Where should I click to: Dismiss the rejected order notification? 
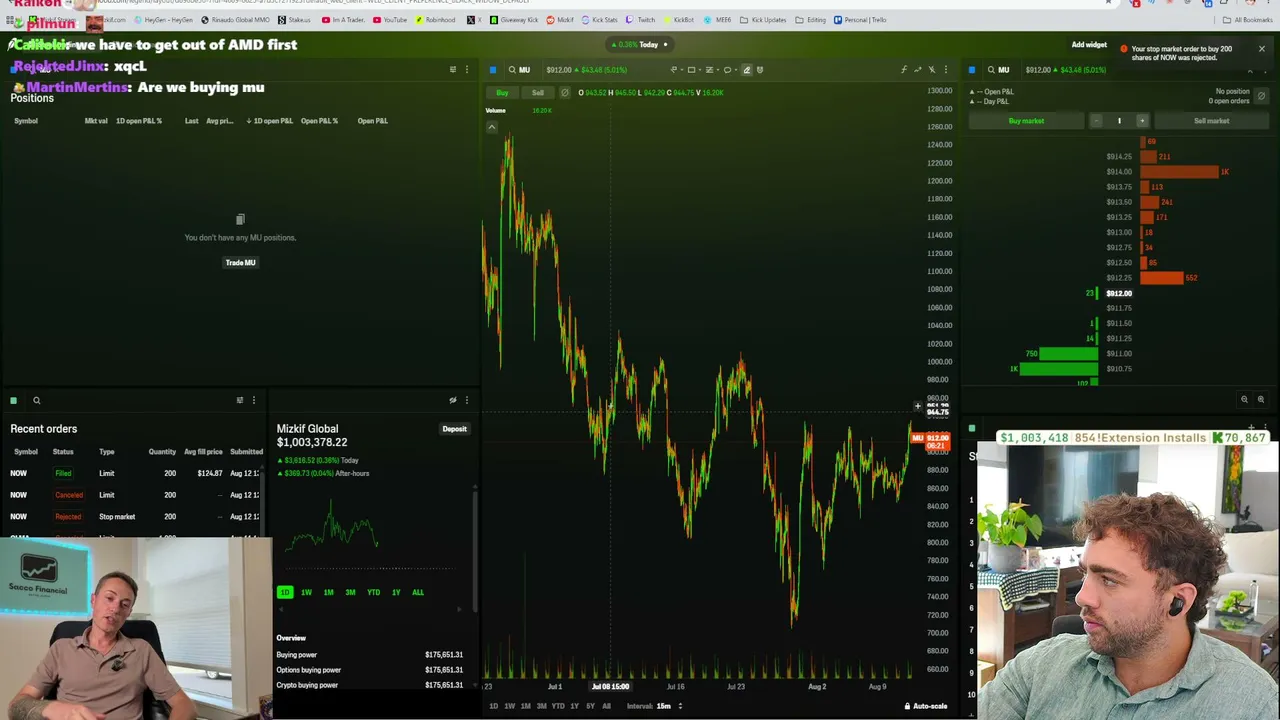(1262, 49)
